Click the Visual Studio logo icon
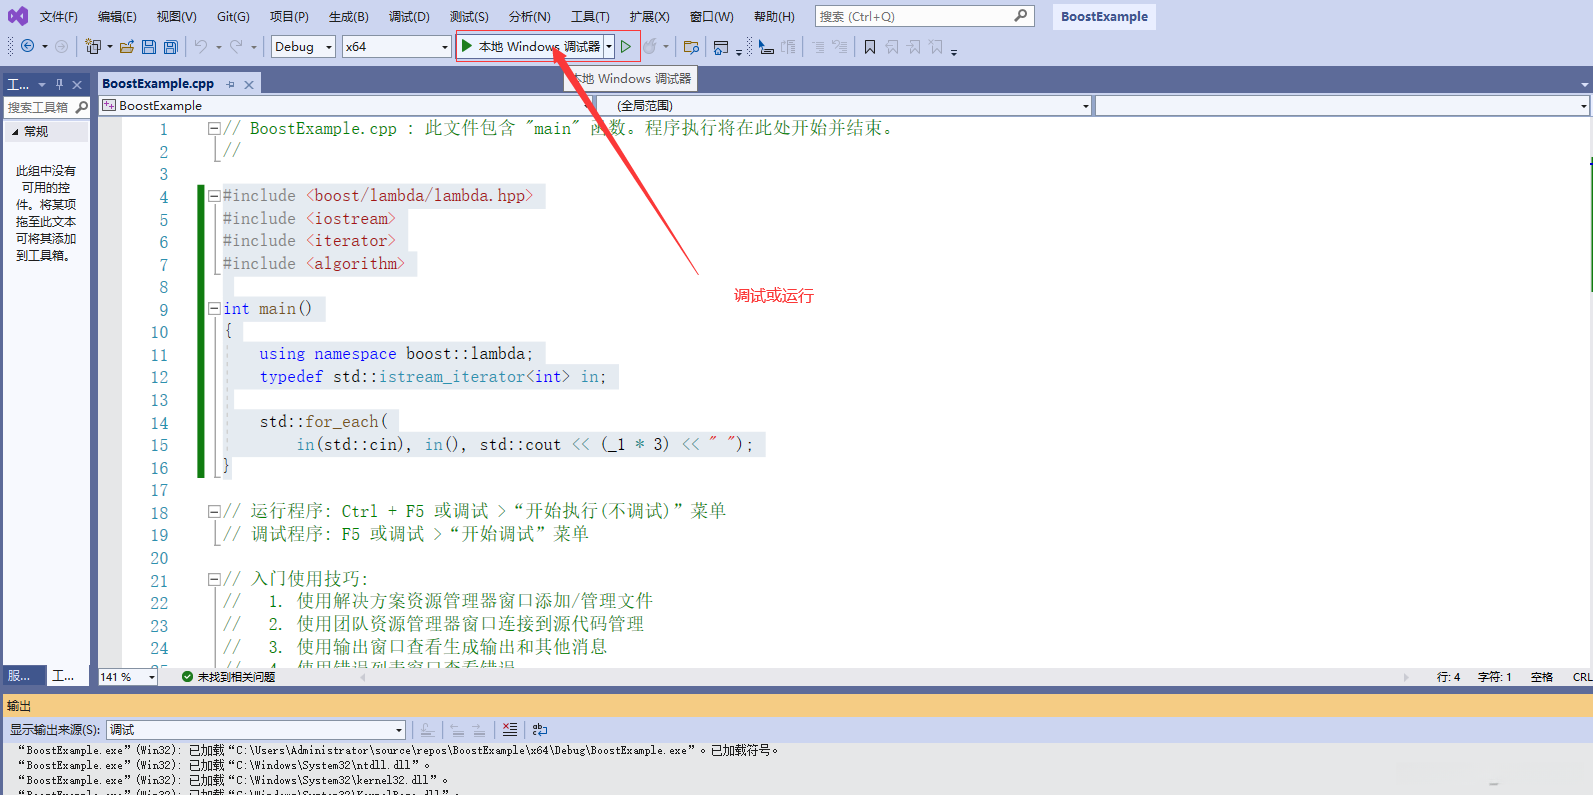This screenshot has height=795, width=1593. [x=18, y=16]
